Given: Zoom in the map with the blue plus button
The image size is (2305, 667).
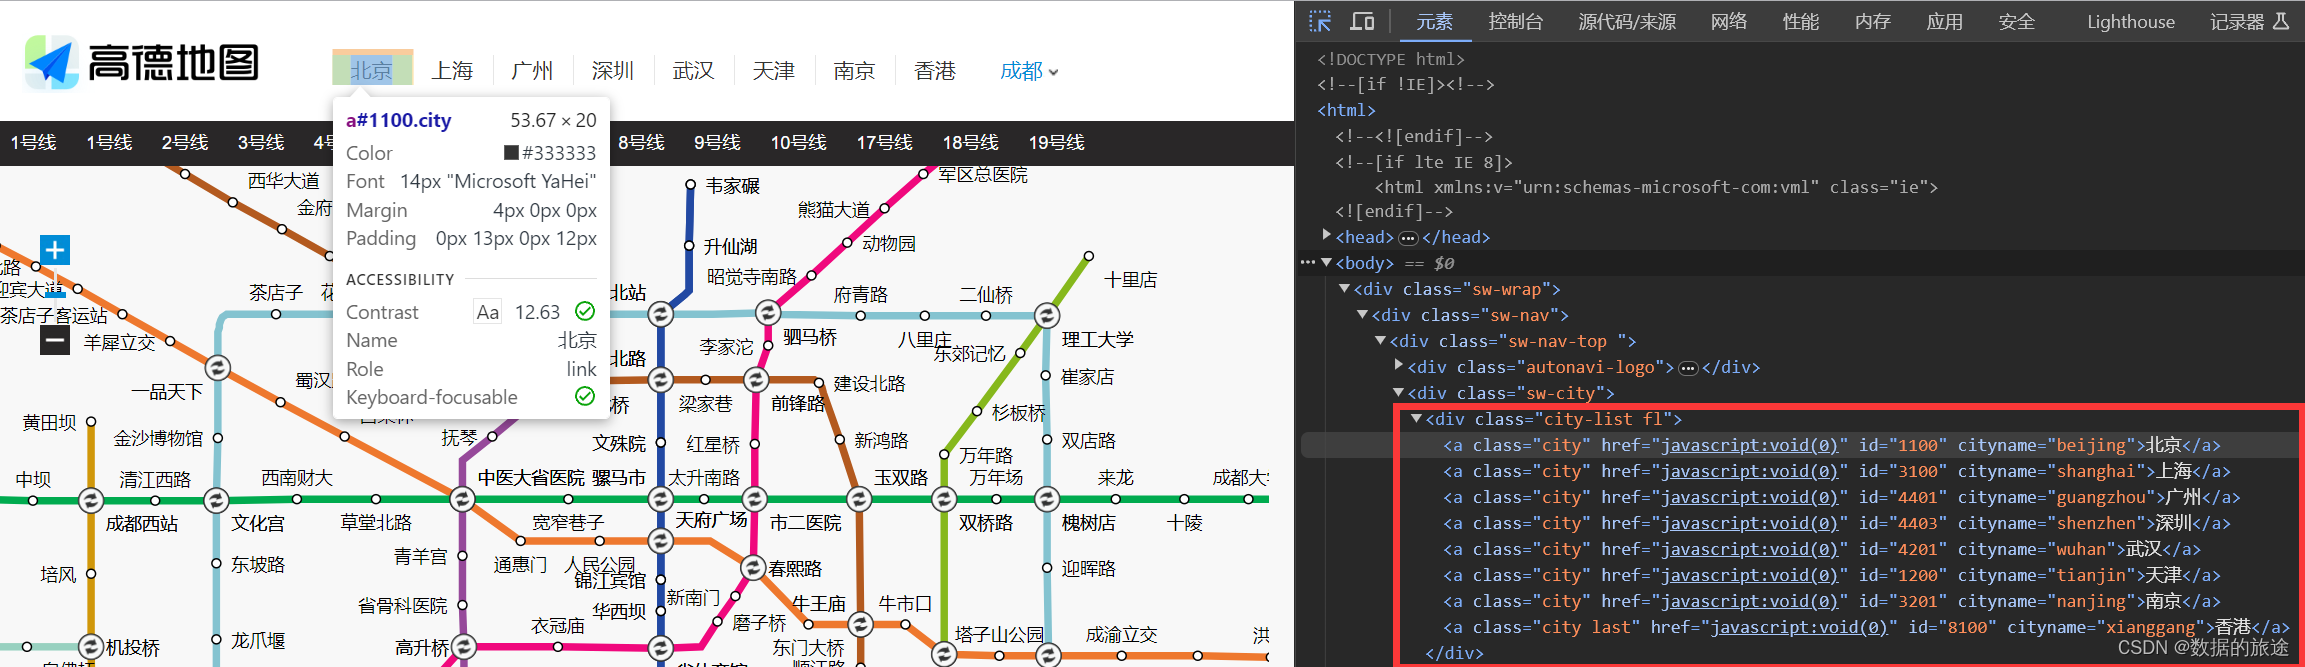Looking at the screenshot, I should (x=55, y=250).
